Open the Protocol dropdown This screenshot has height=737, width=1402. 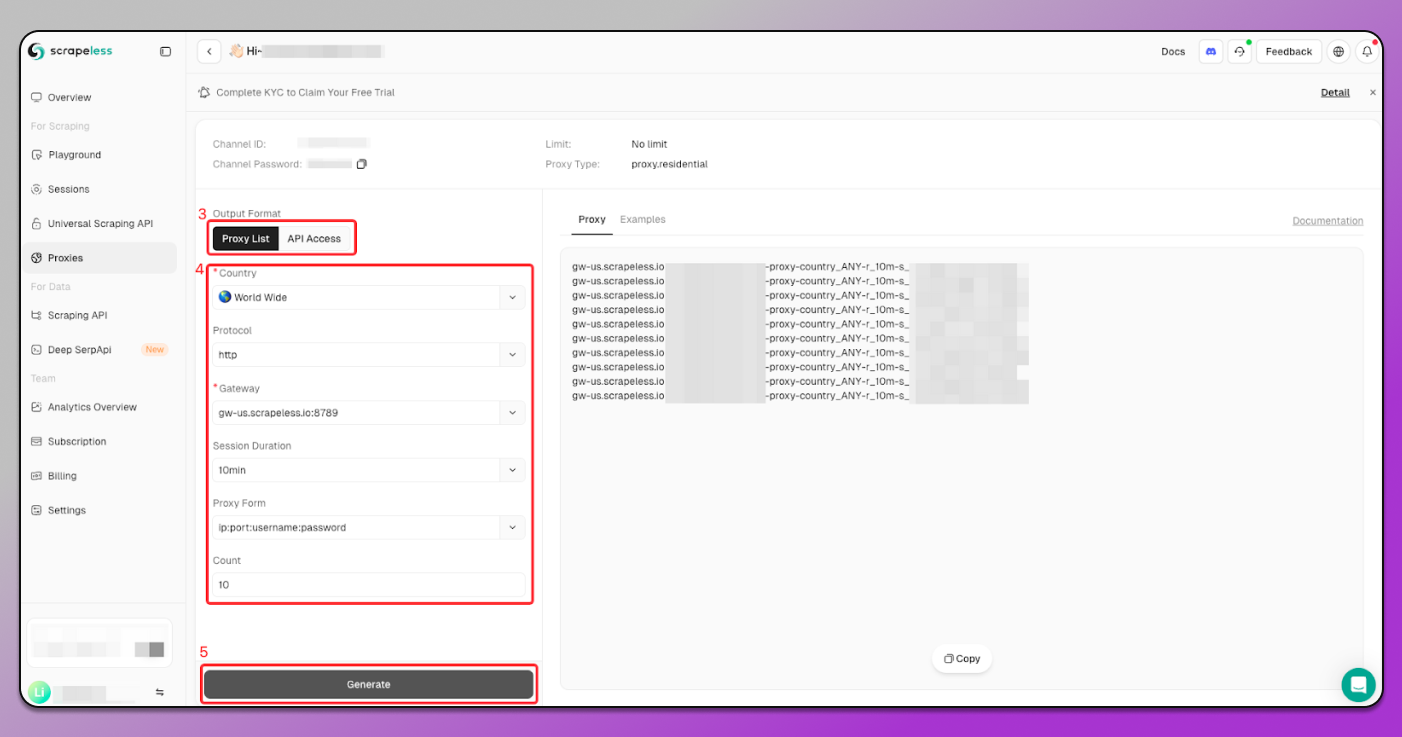[369, 355]
